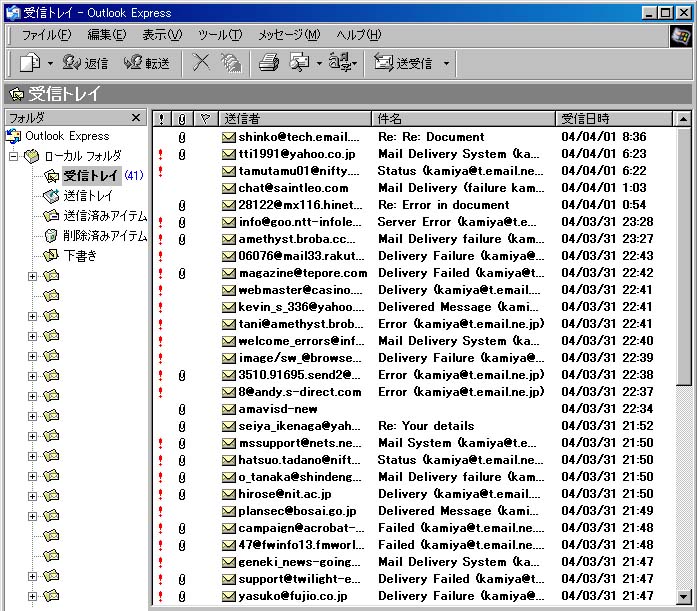Expand the last folder node in tree

coord(32,596)
